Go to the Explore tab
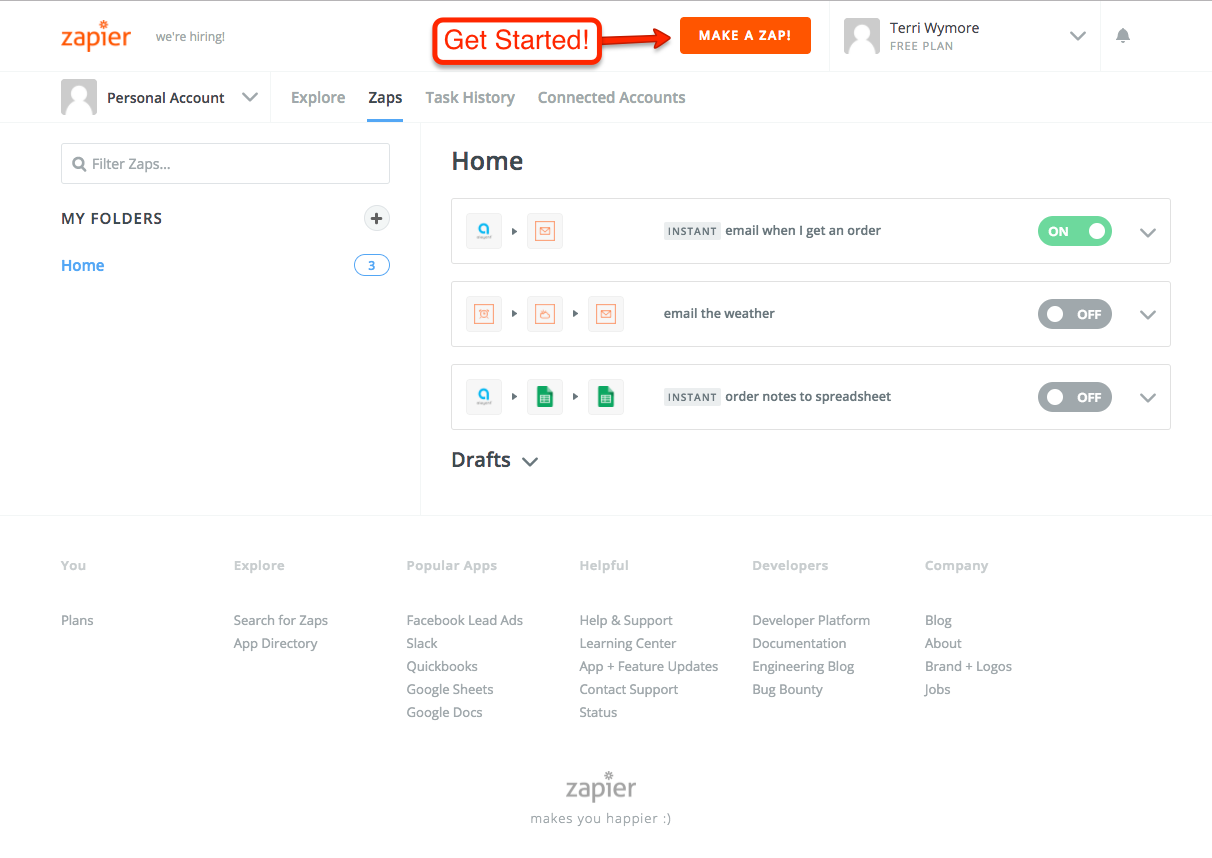This screenshot has width=1212, height=858. (318, 97)
